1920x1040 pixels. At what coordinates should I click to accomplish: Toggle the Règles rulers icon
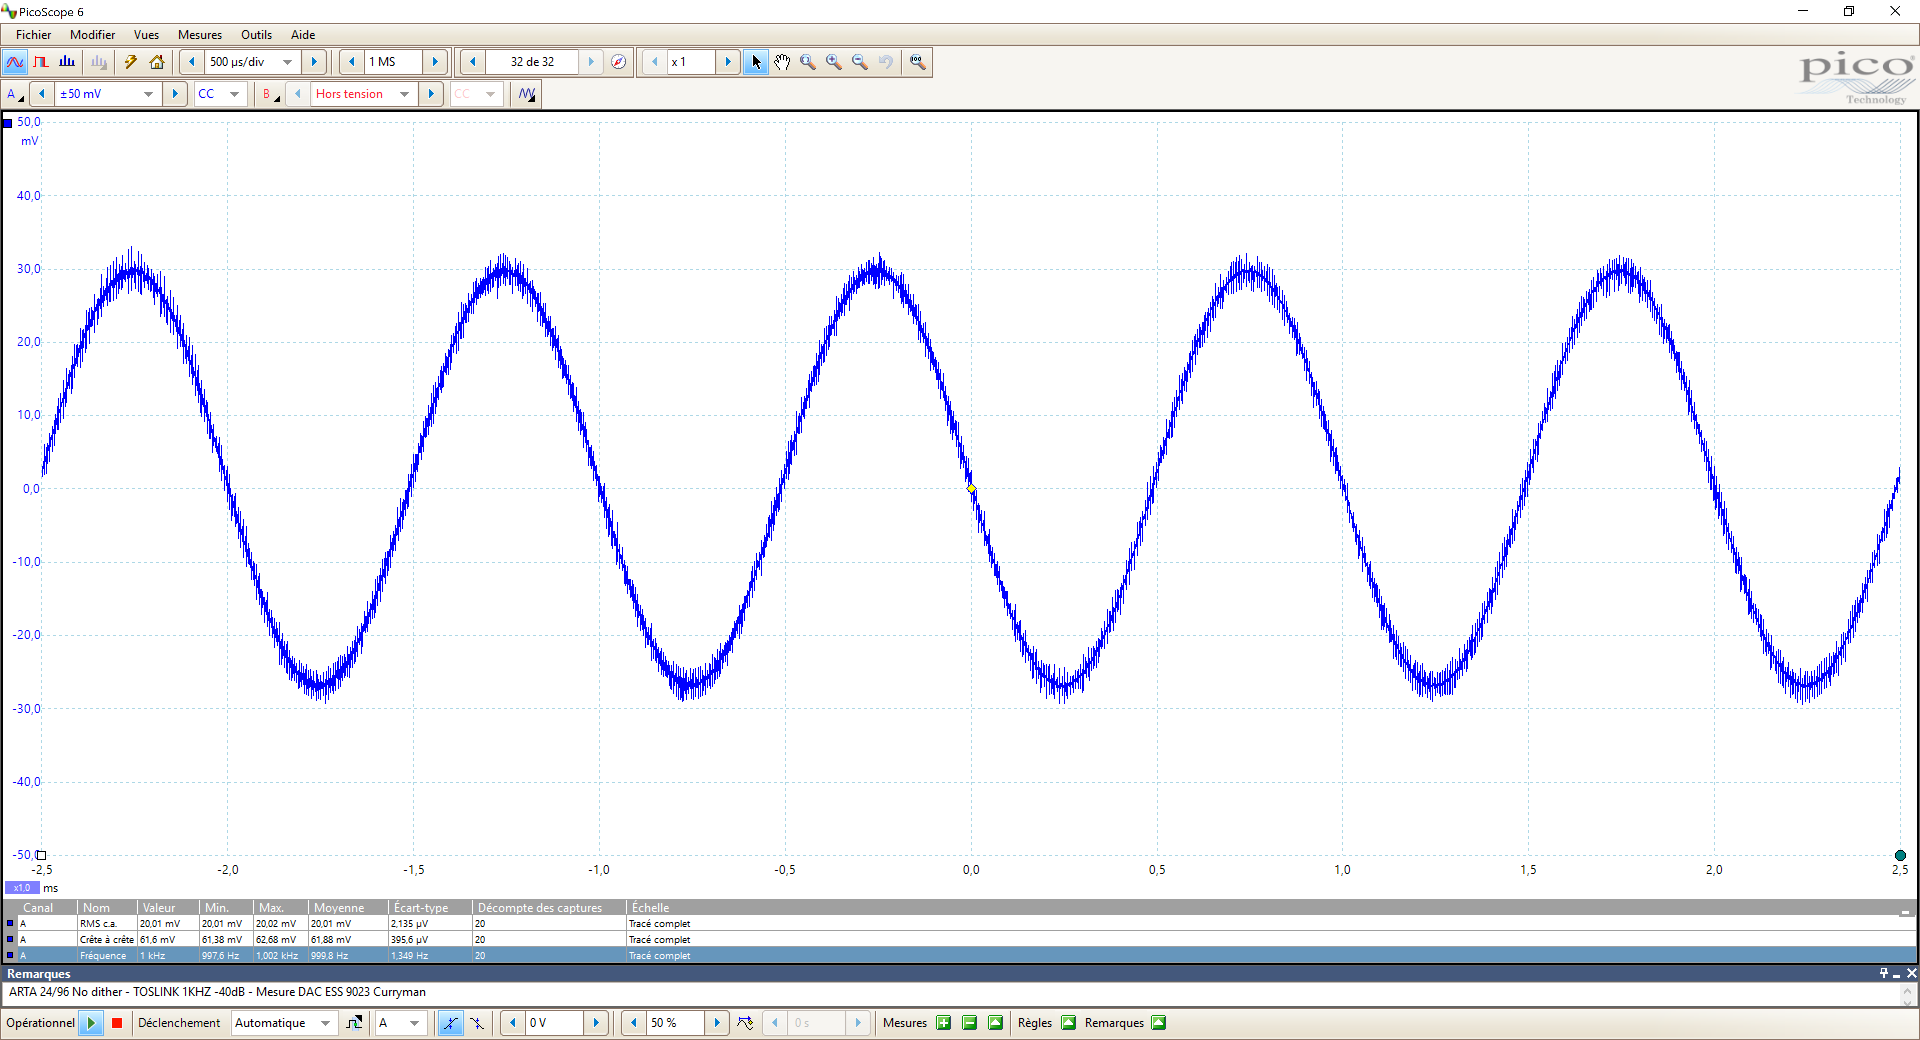(x=1068, y=1023)
